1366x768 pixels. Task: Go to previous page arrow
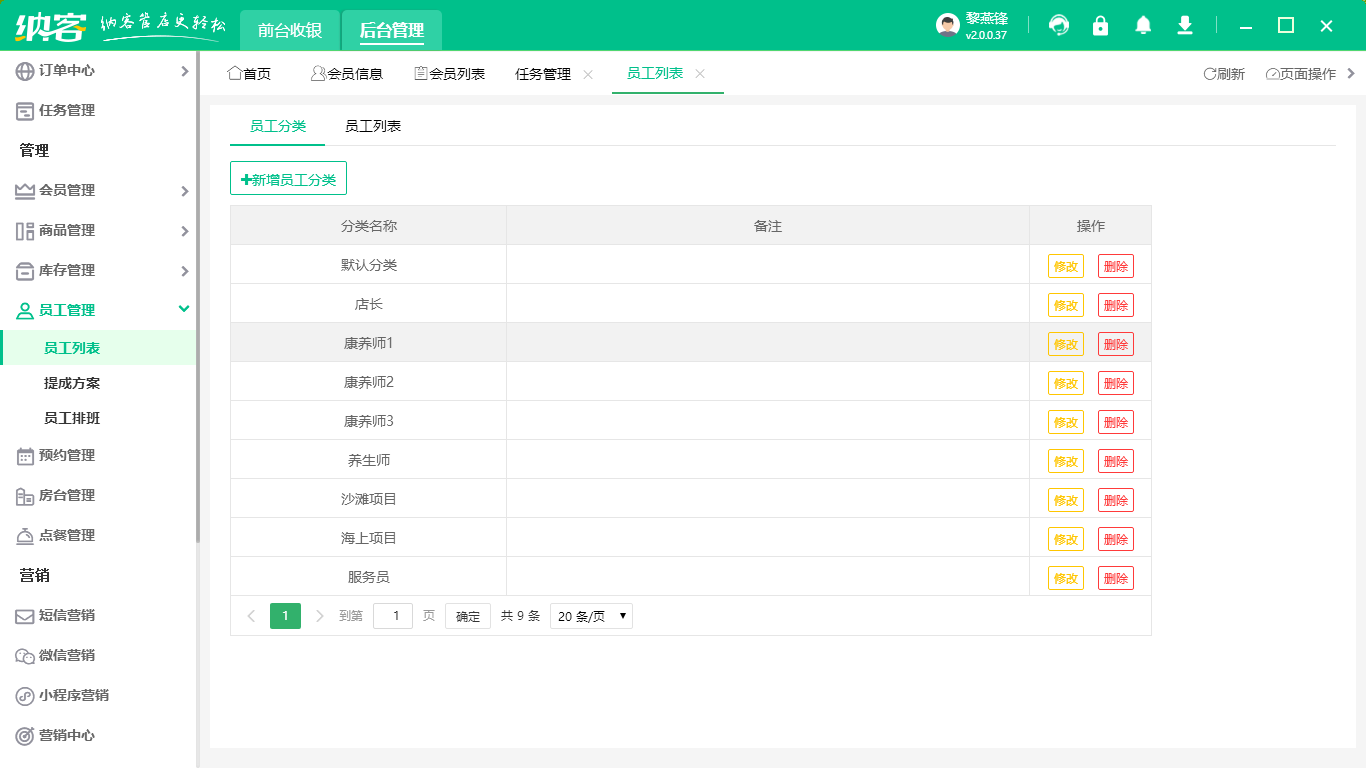click(x=251, y=616)
